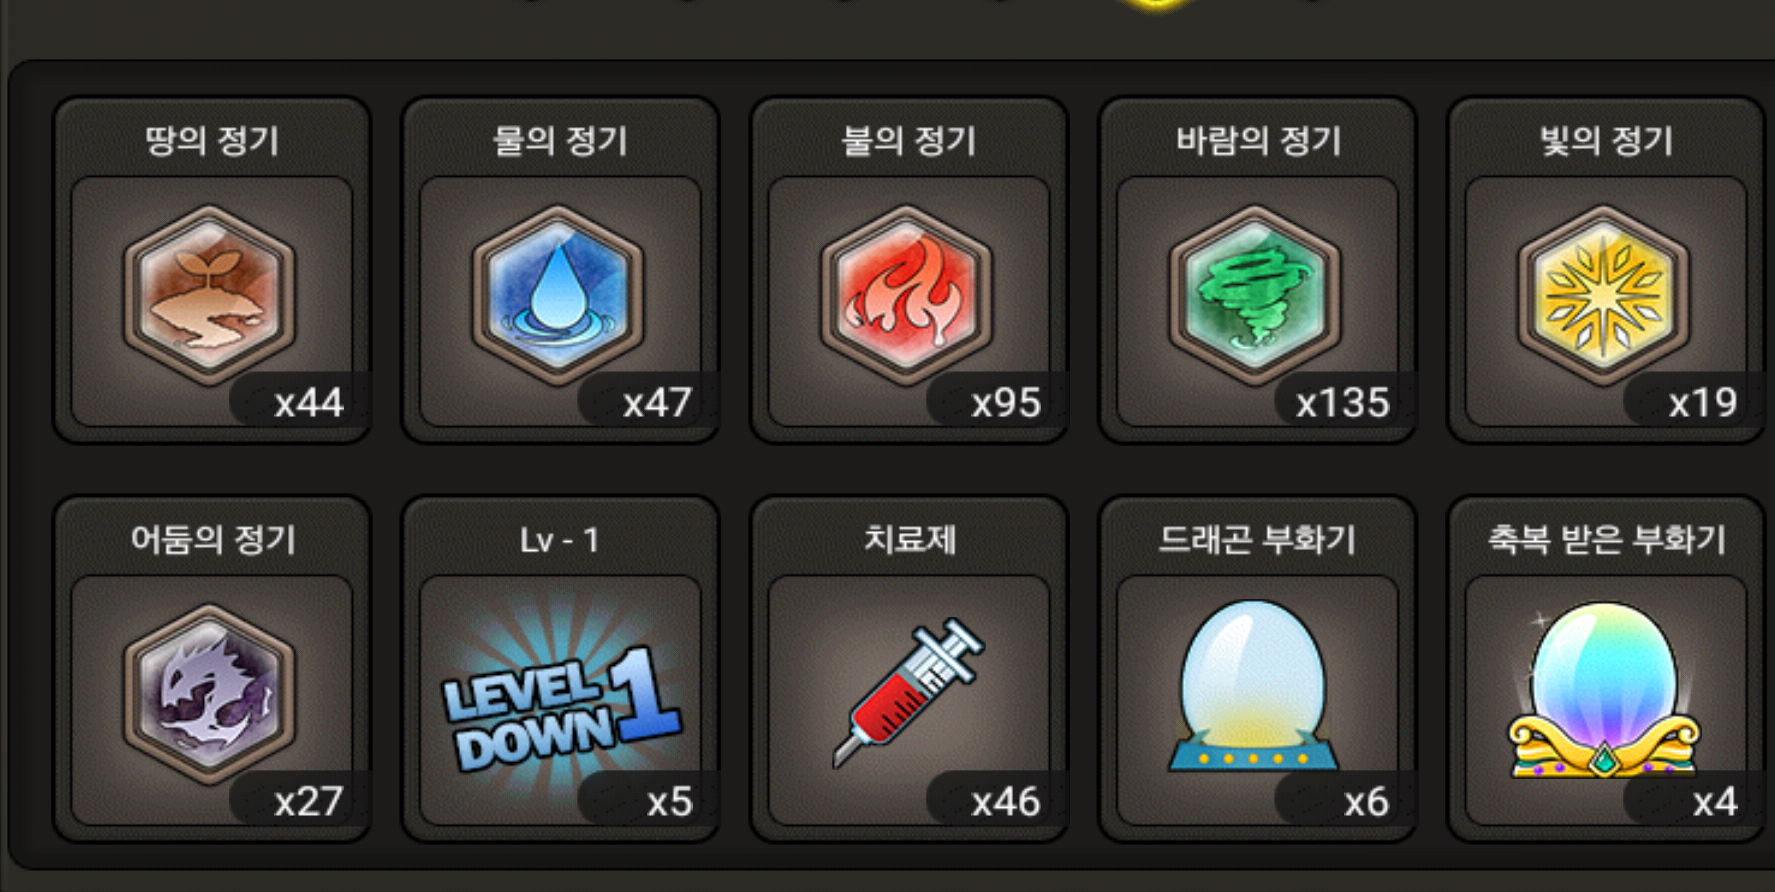
Task: Click the 땅의 정기 item title
Action: [212, 140]
